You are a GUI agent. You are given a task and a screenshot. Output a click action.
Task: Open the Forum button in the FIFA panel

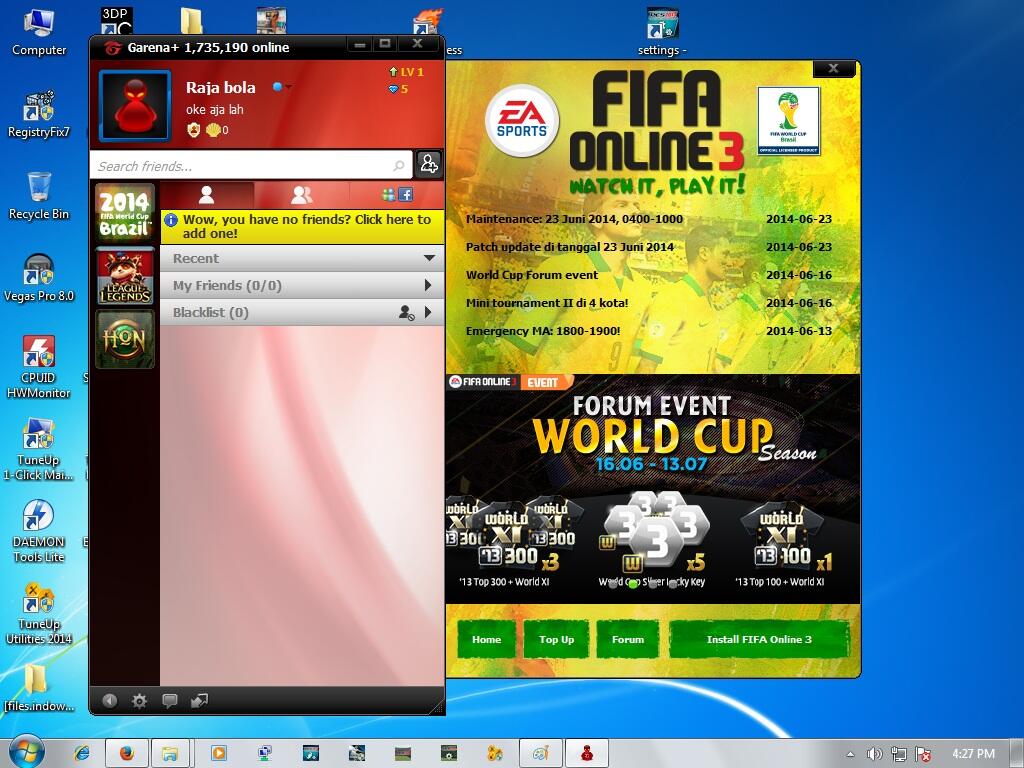tap(628, 639)
